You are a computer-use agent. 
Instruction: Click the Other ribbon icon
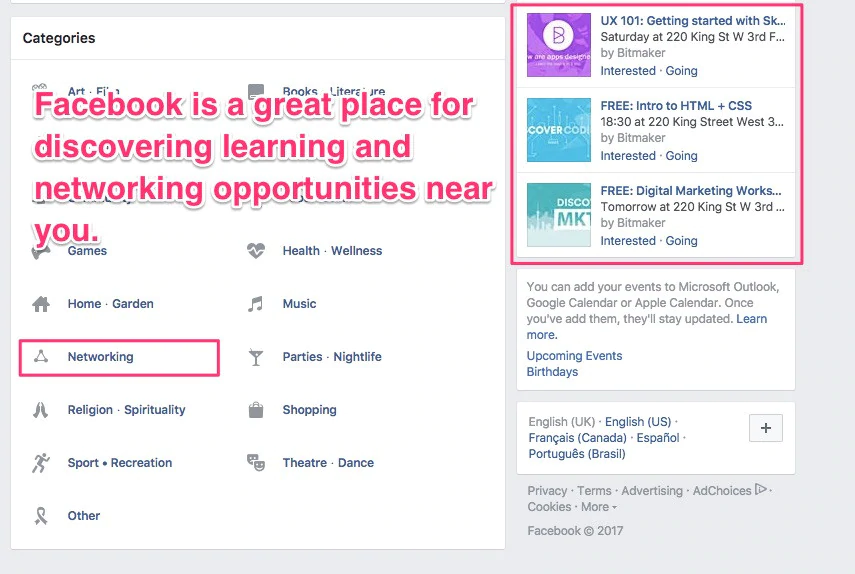(41, 516)
